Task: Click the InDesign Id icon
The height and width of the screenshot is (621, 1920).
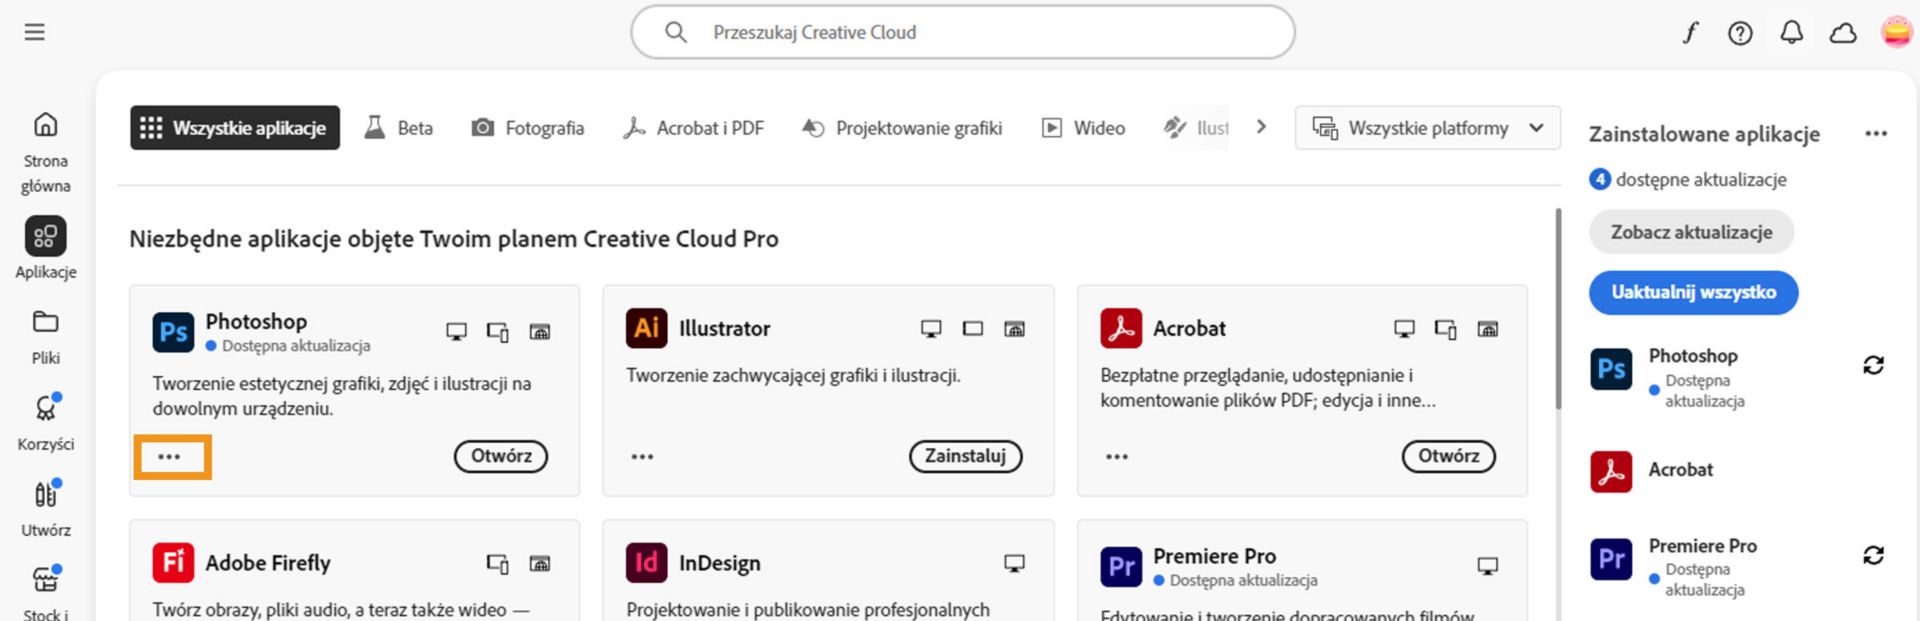Action: tap(646, 562)
